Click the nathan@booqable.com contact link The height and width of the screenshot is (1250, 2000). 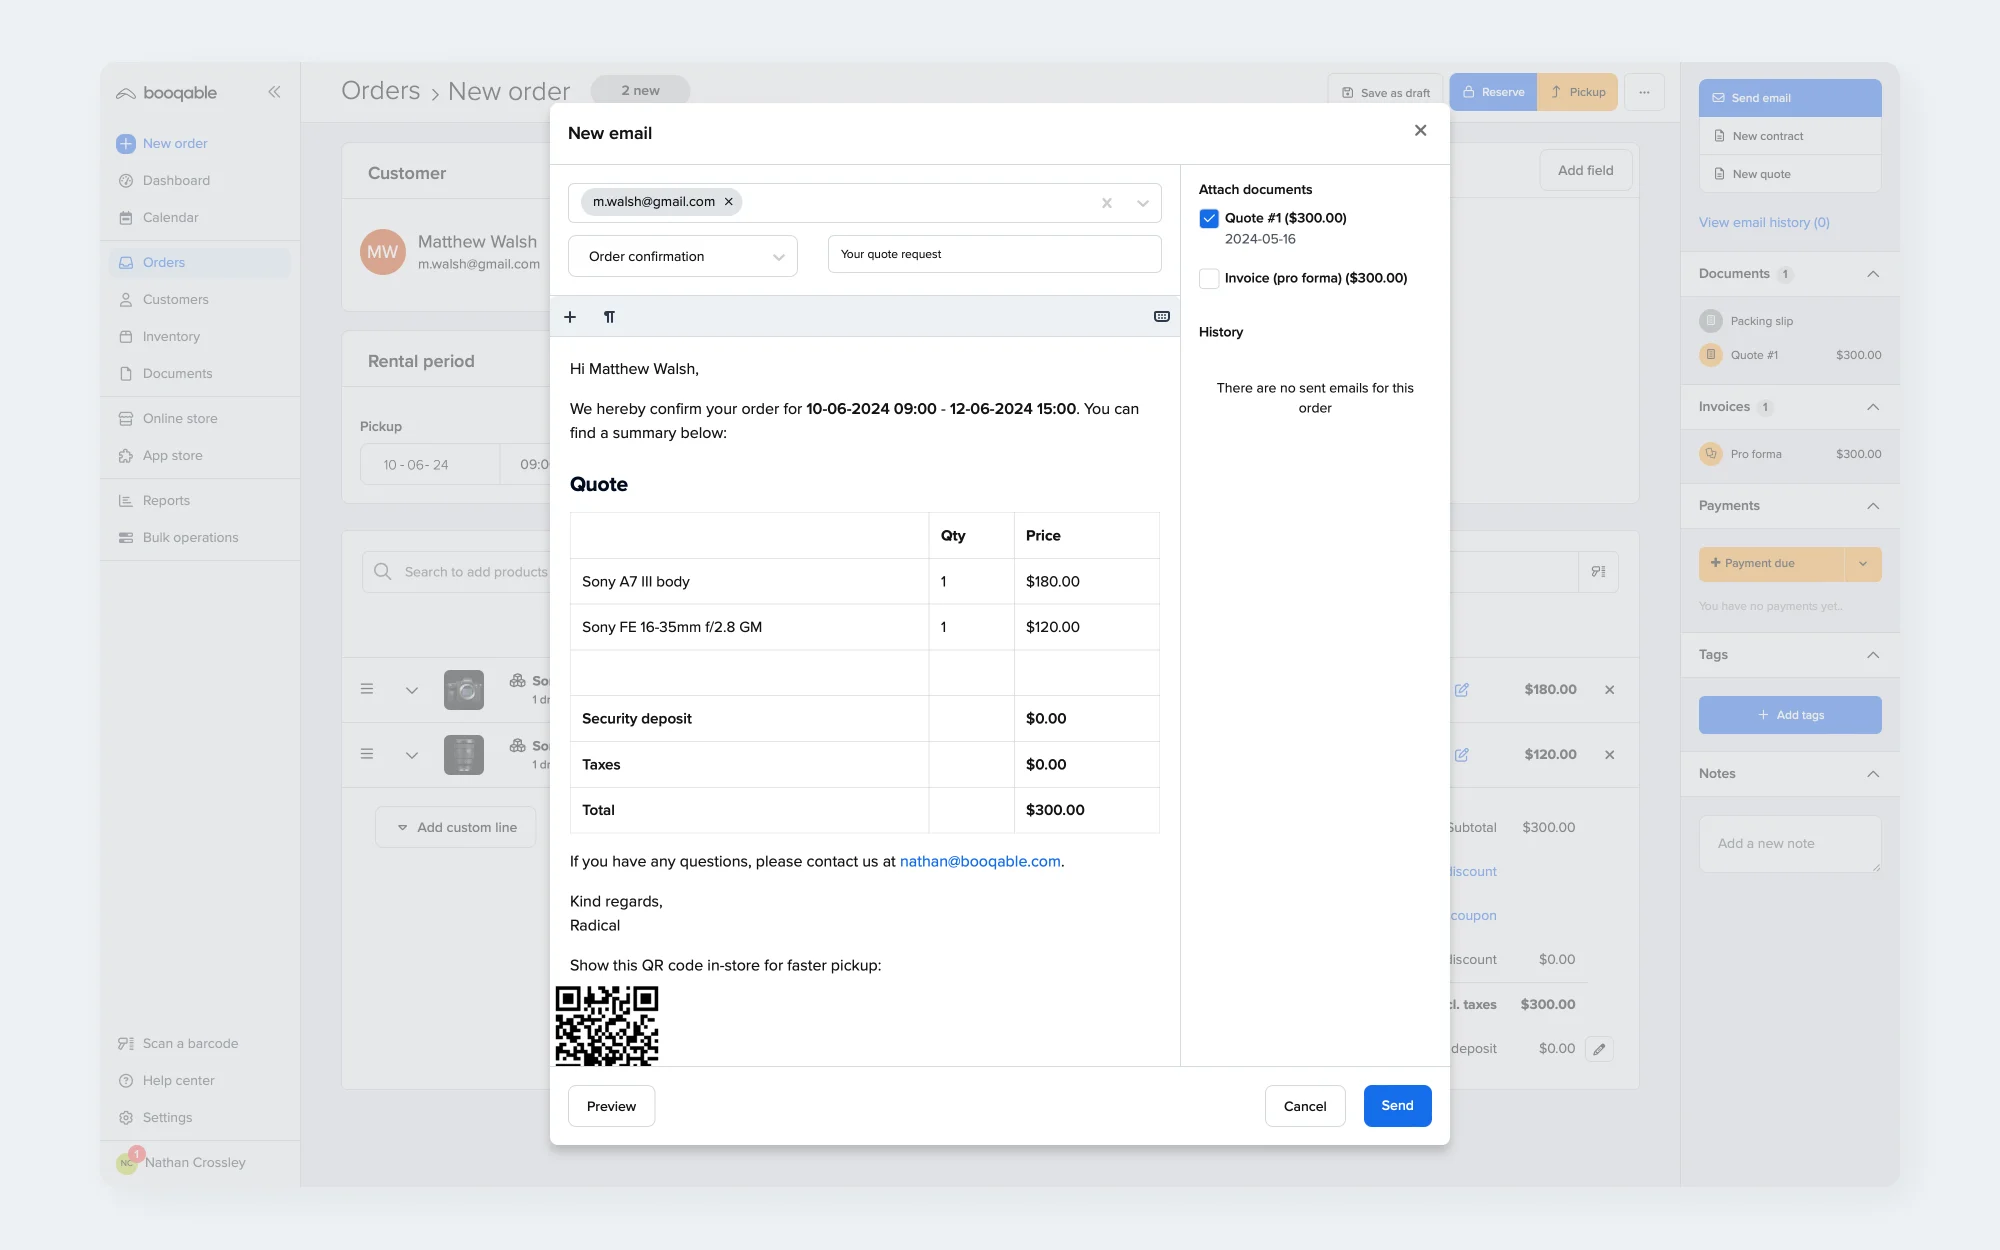(x=979, y=861)
